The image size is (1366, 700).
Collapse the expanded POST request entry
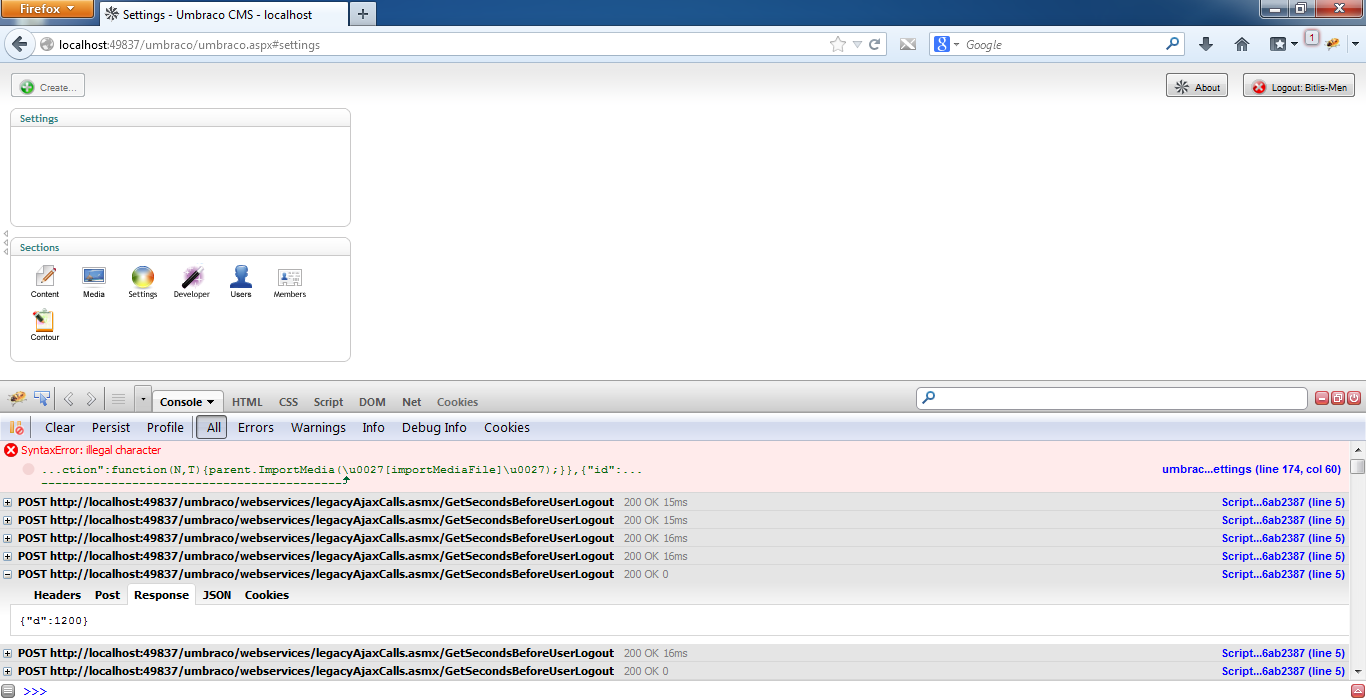[8, 574]
